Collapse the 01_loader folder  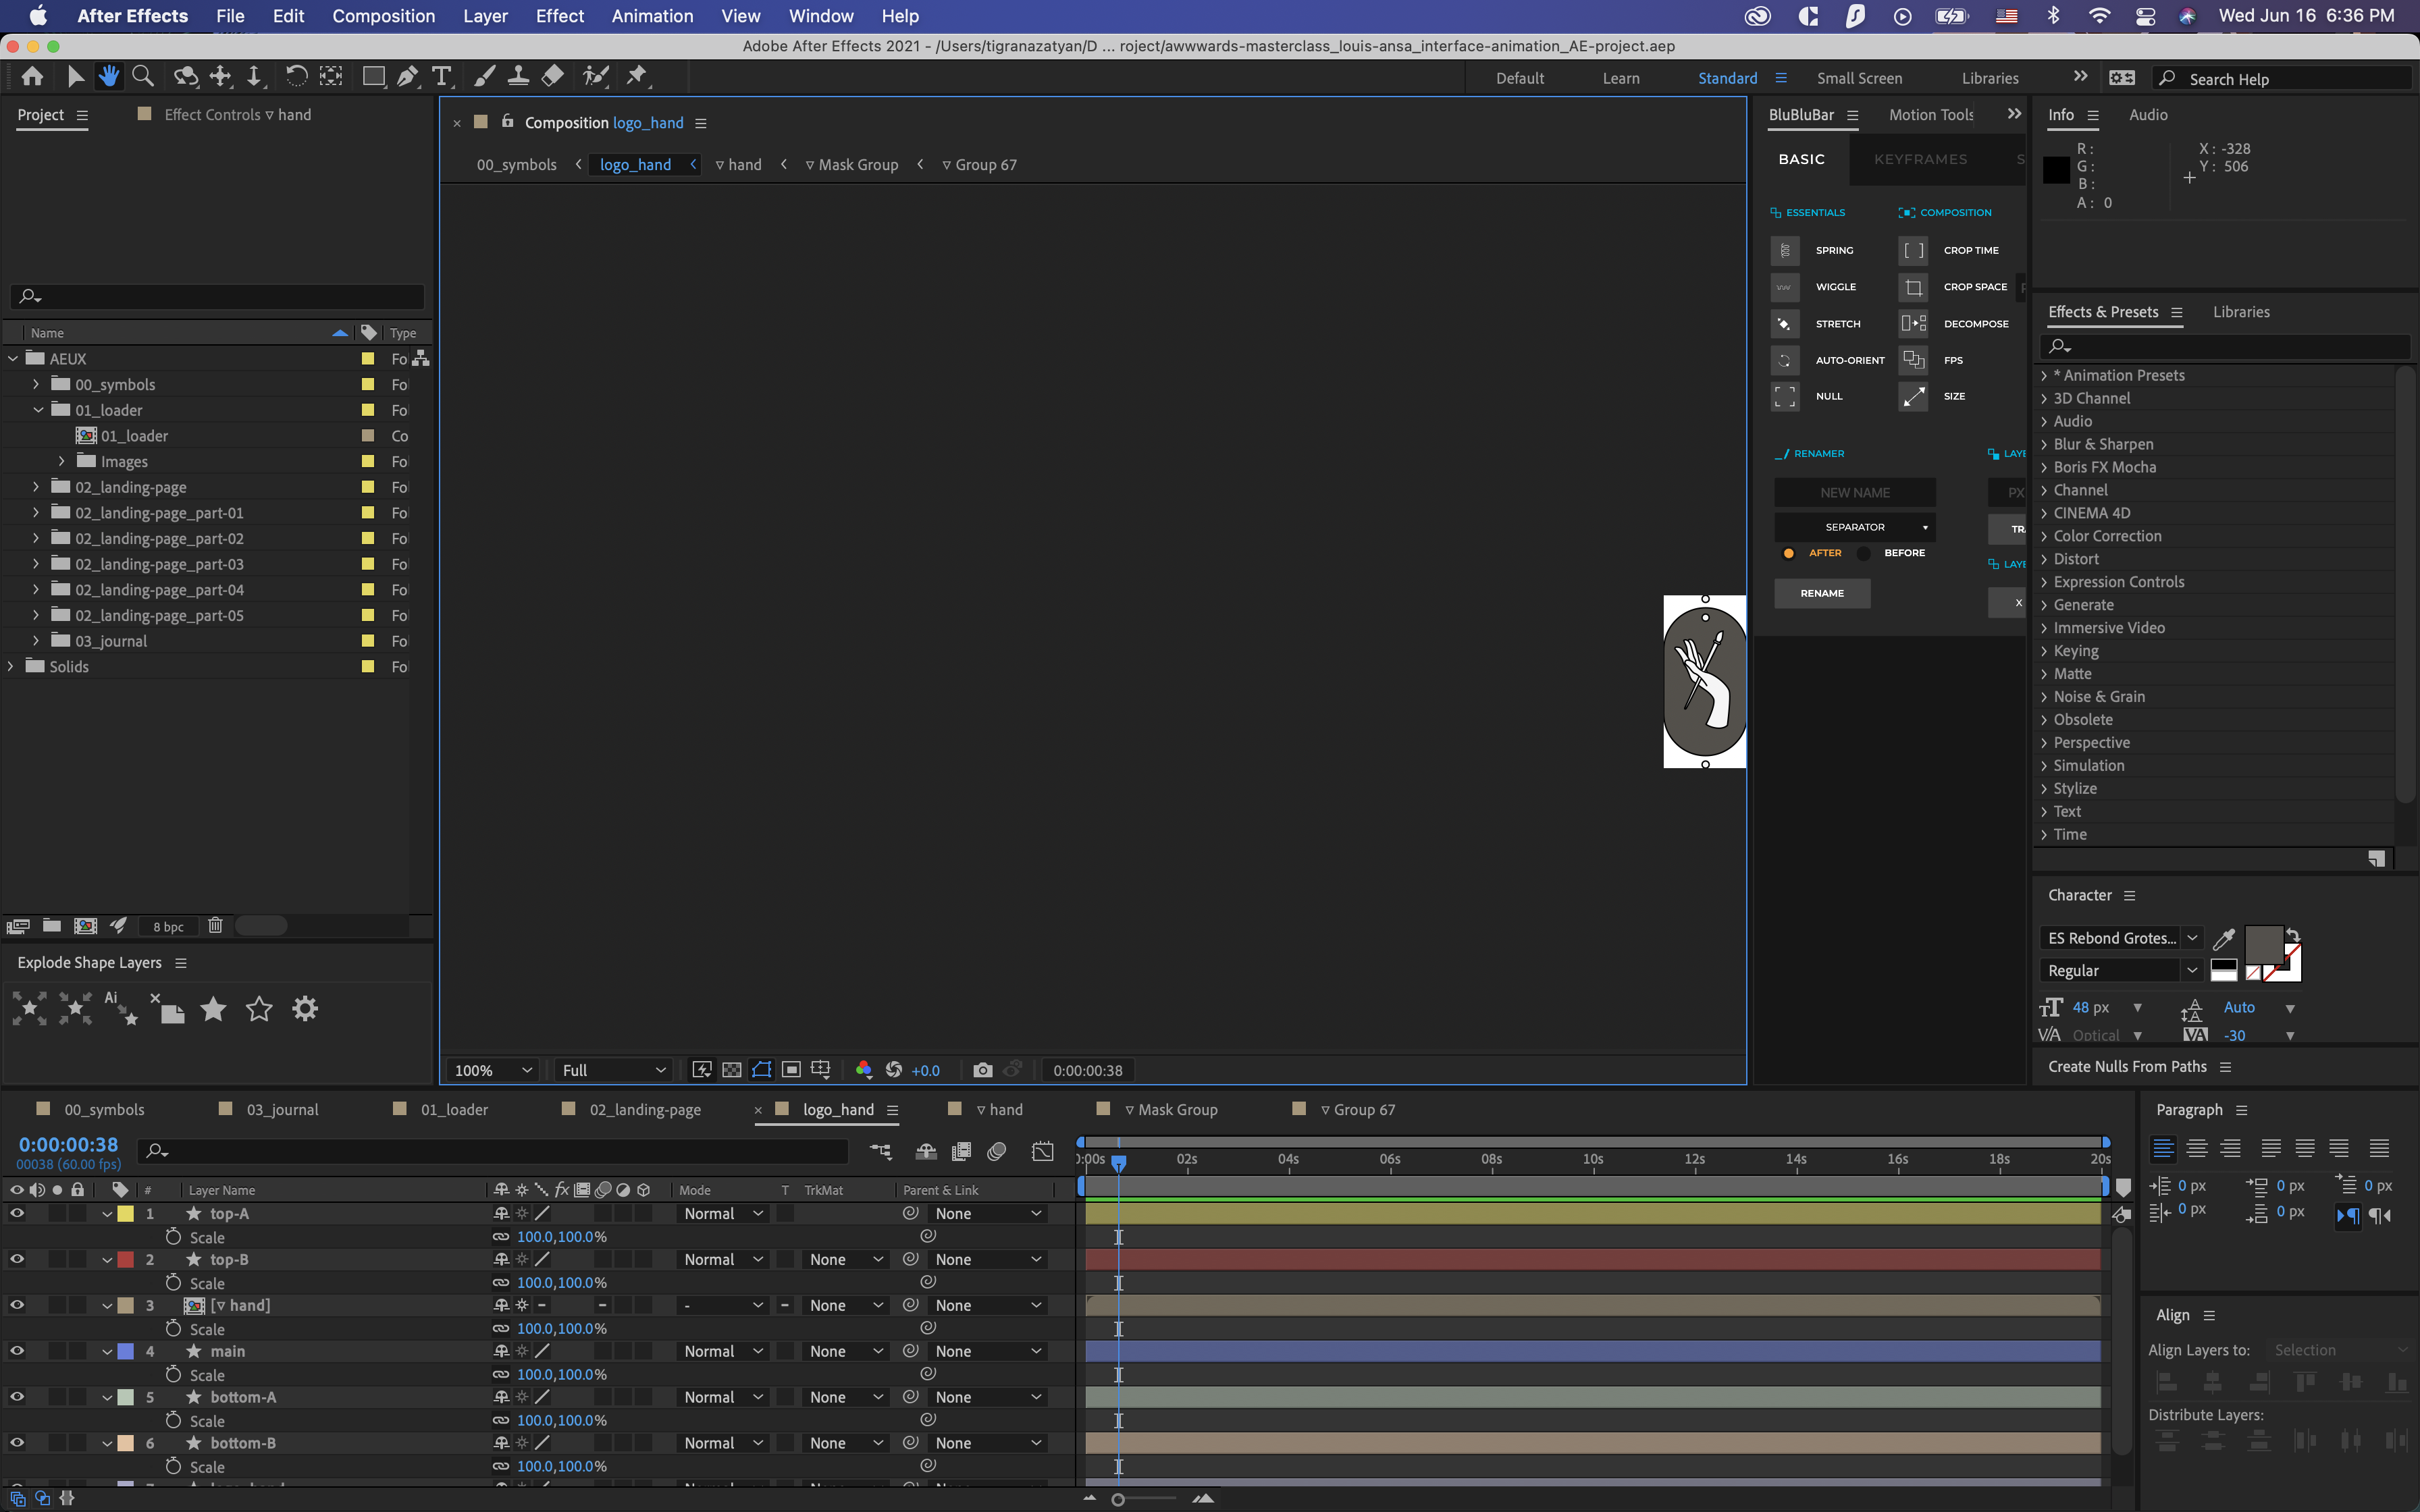pos(38,410)
